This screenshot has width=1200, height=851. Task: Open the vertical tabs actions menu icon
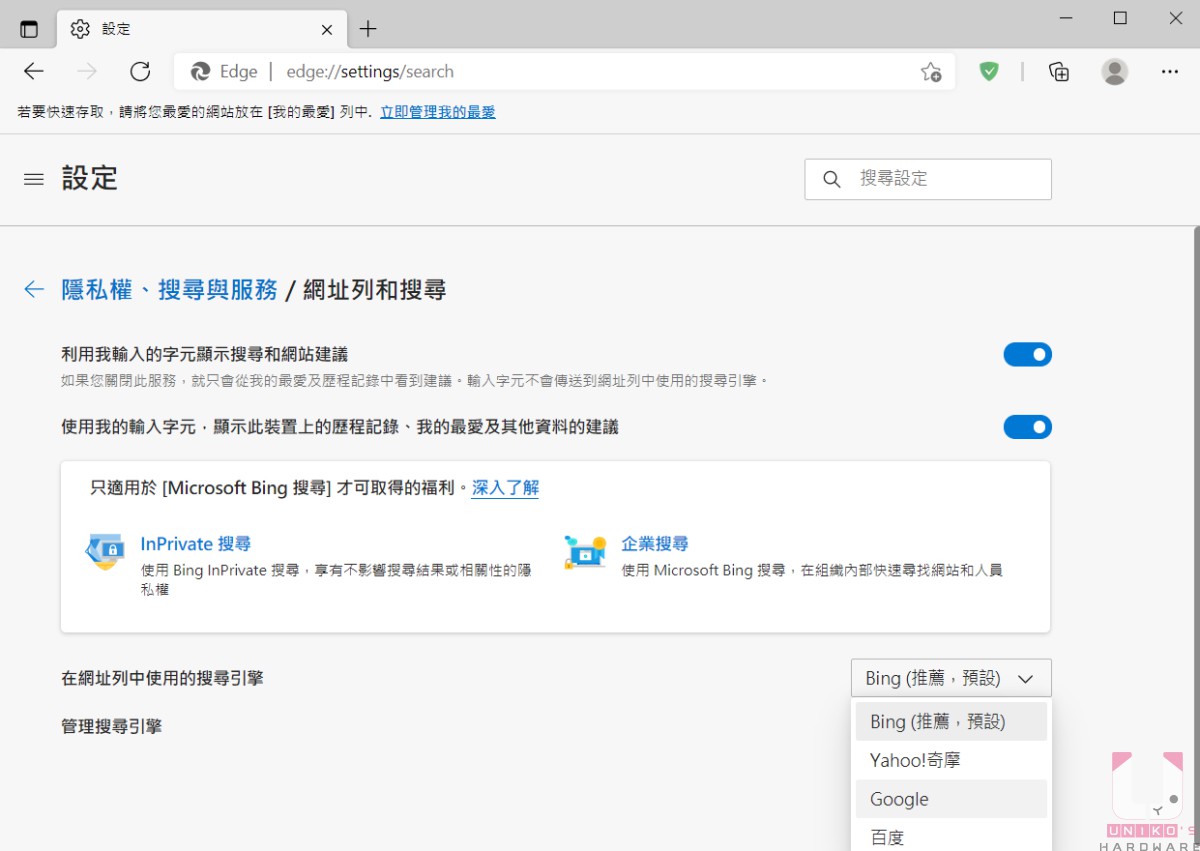tap(29, 29)
